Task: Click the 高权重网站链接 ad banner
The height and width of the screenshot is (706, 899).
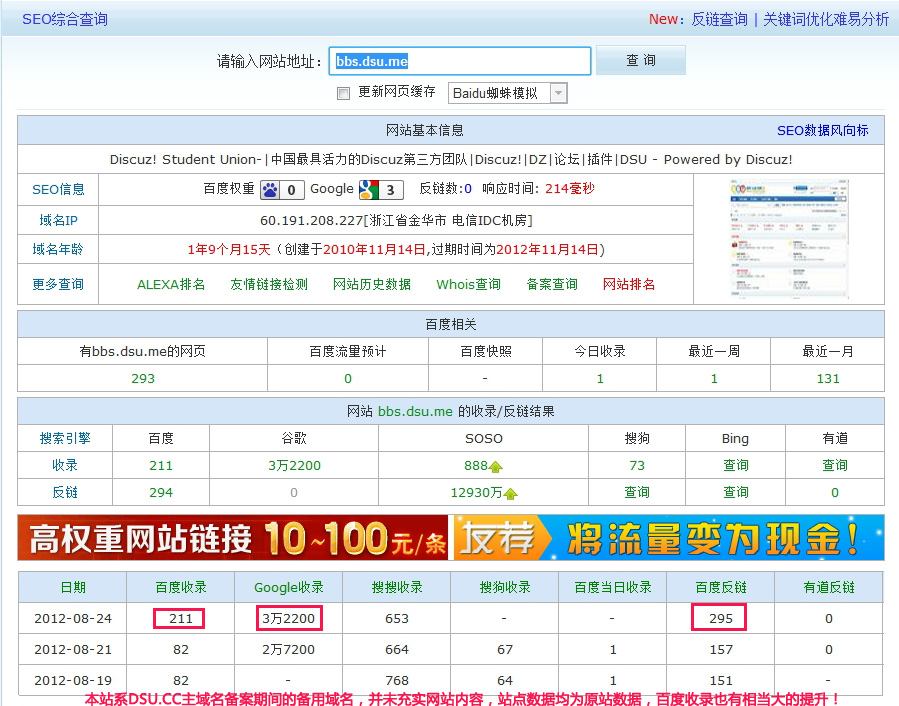Action: pyautogui.click(x=233, y=537)
